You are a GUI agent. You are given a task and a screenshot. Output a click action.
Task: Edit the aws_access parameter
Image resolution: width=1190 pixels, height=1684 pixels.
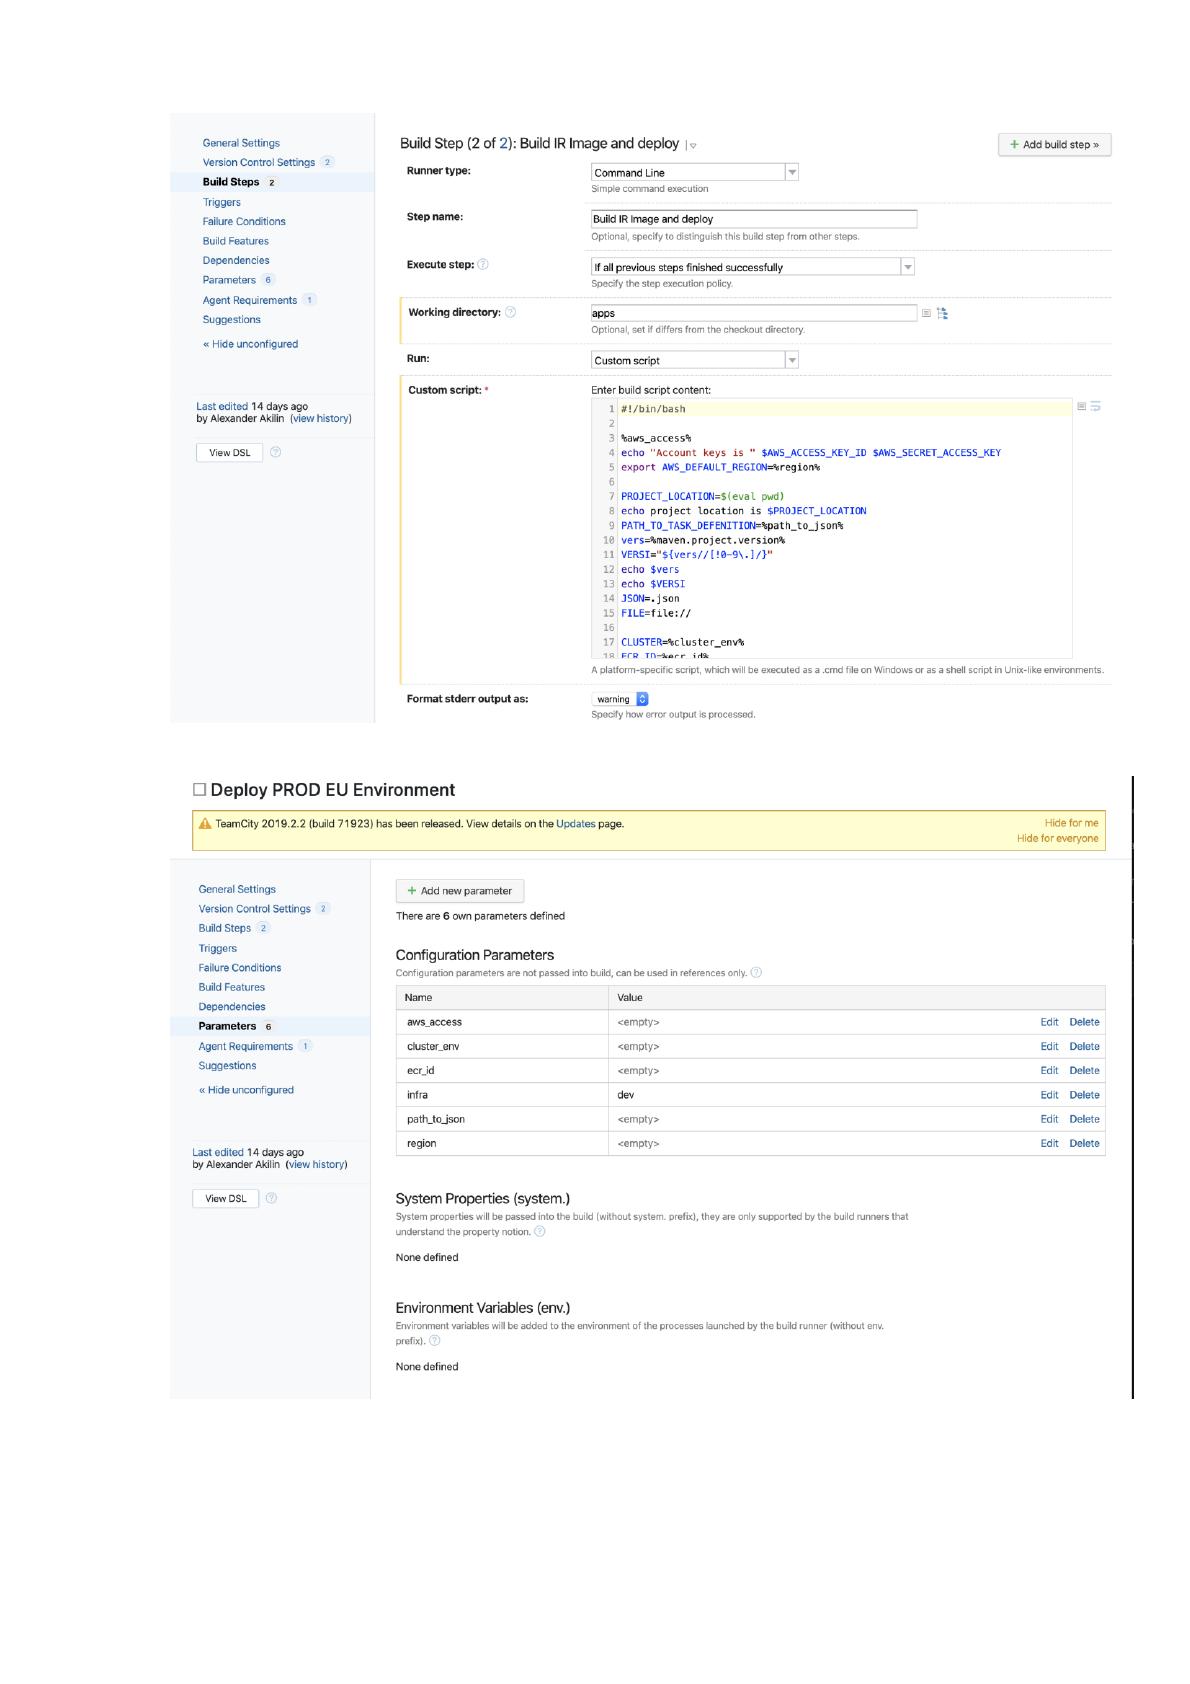[x=1049, y=1022]
